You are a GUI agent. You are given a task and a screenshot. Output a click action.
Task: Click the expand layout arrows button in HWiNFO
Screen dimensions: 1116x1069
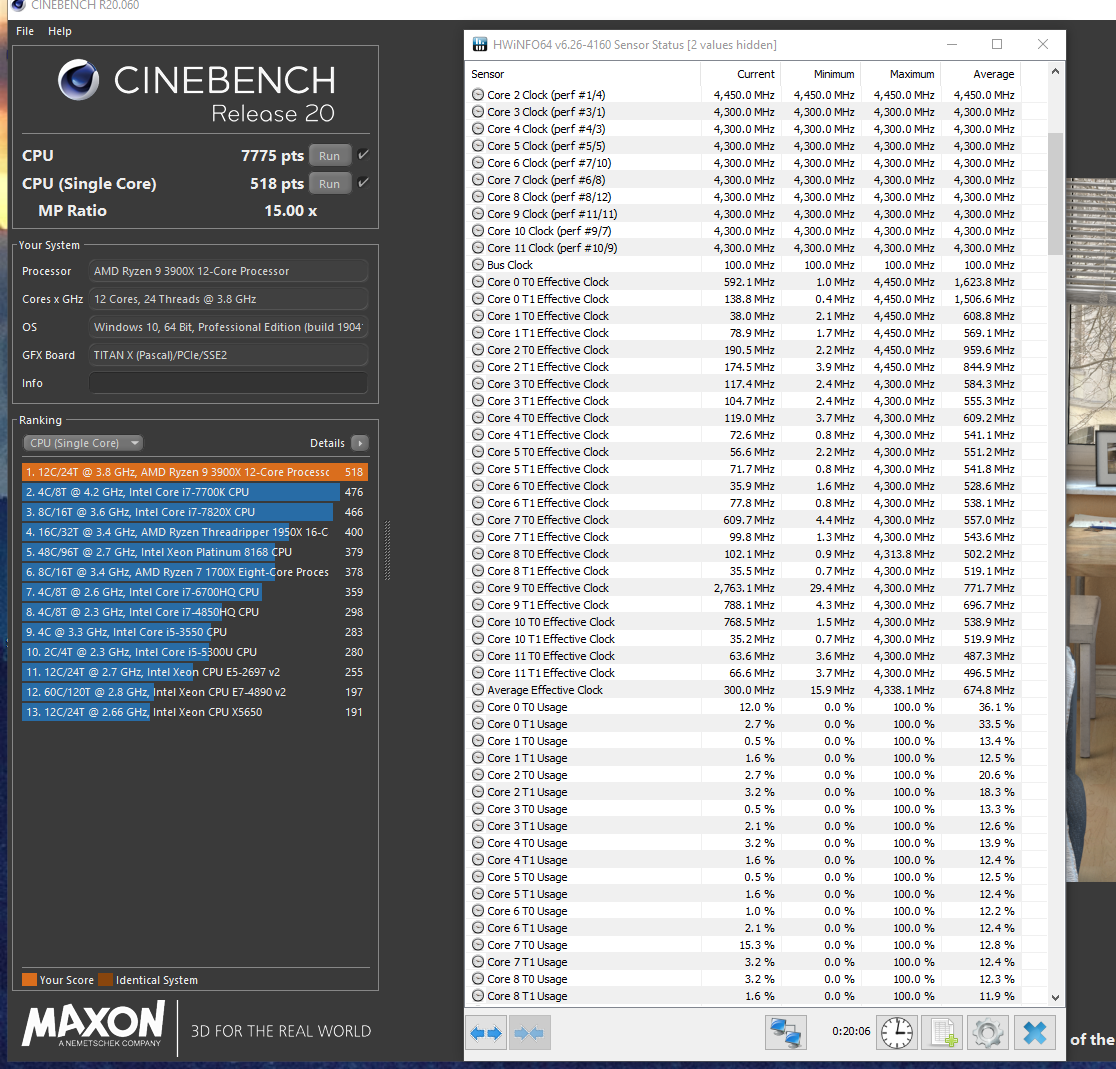pos(486,1033)
